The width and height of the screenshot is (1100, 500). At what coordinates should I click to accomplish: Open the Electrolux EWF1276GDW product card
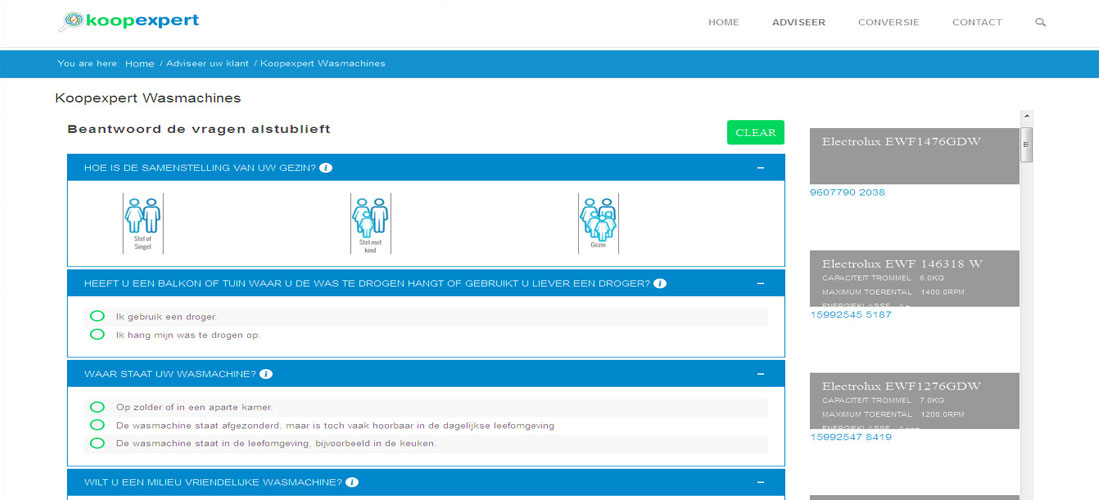pyautogui.click(x=914, y=401)
